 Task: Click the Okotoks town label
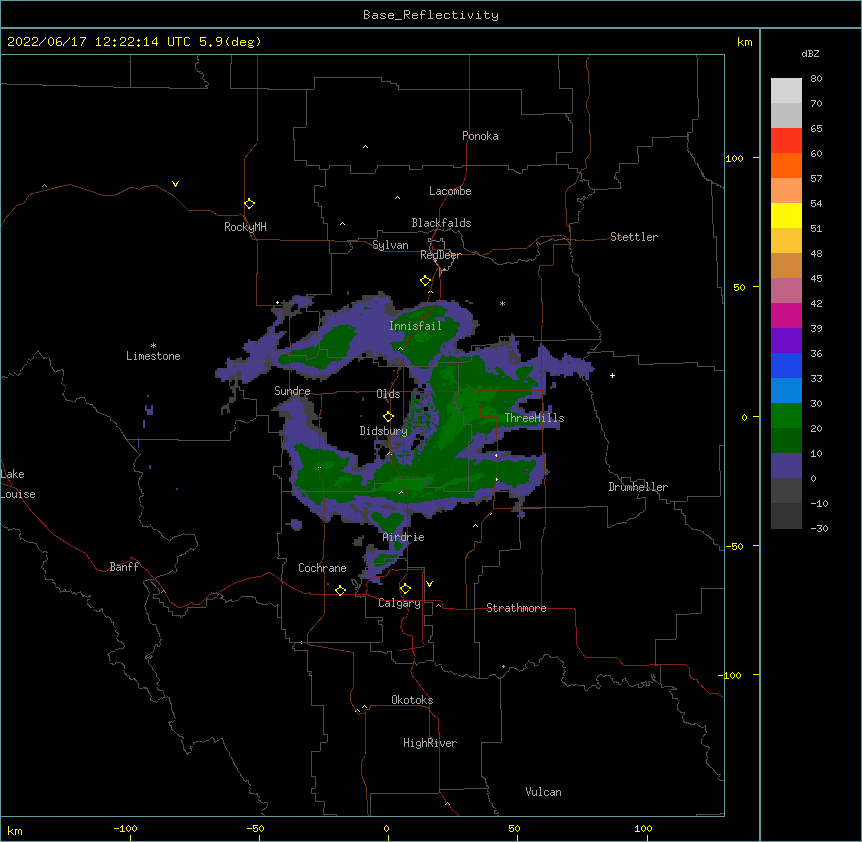[x=412, y=700]
